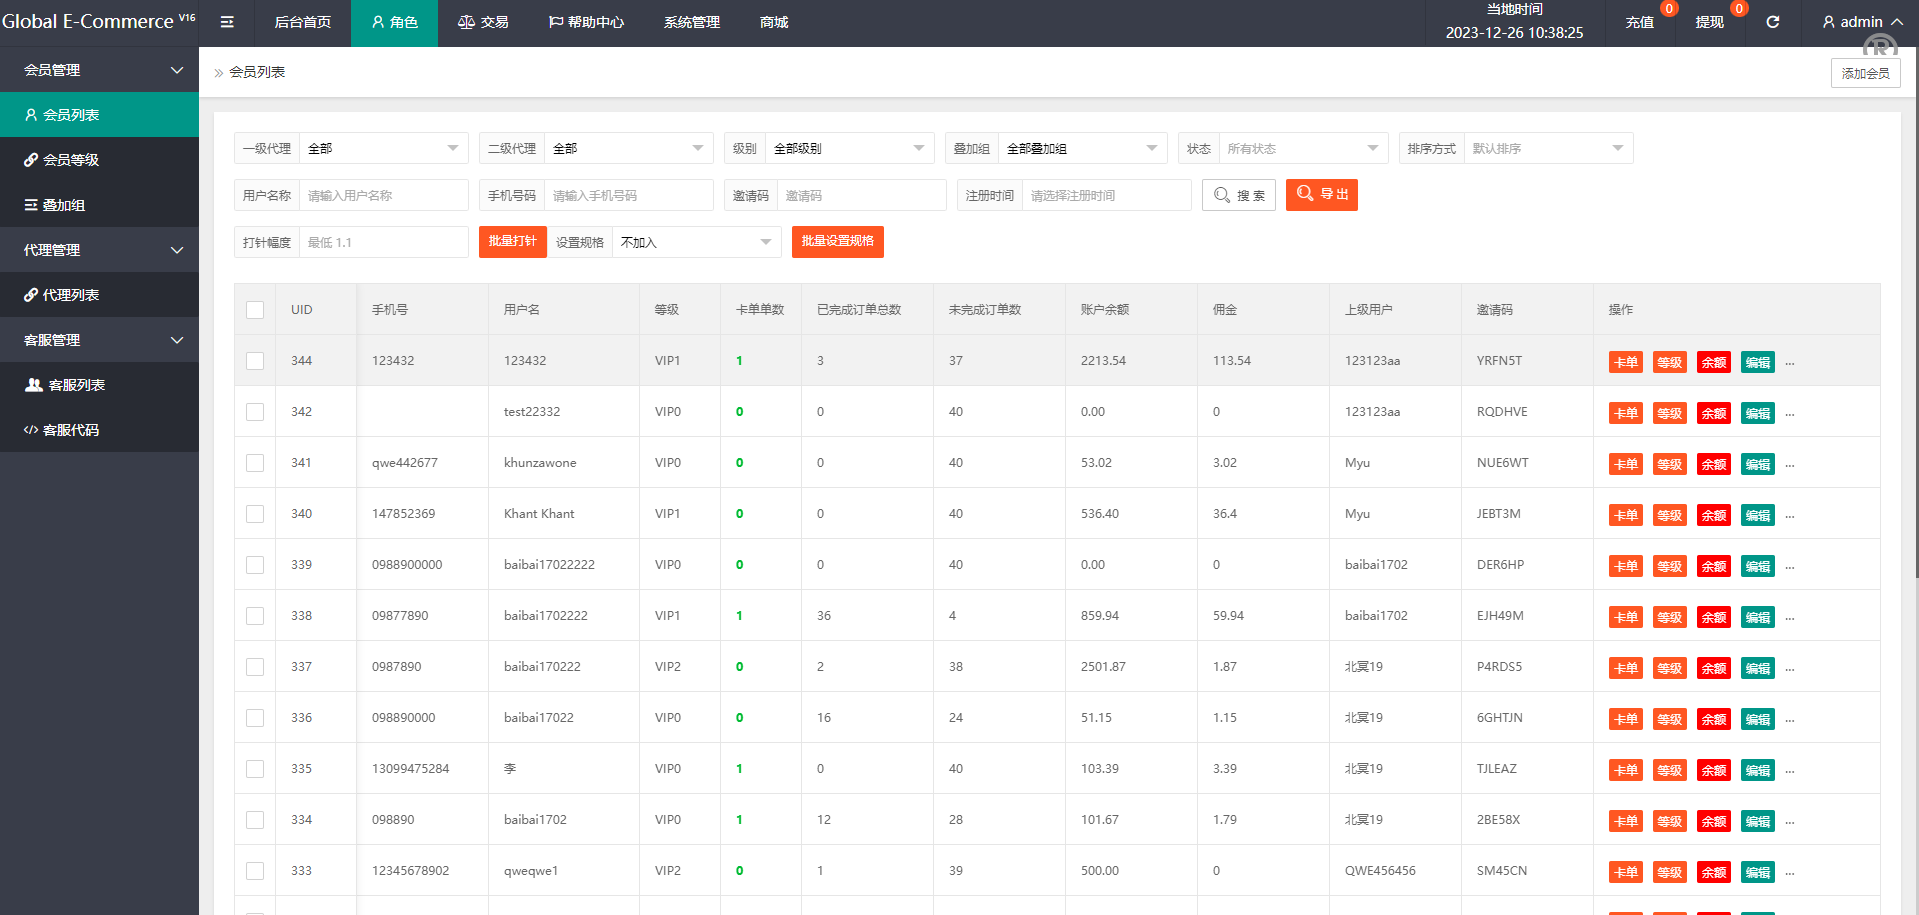Open the 系统管理 top menu
The image size is (1919, 915).
click(x=691, y=22)
